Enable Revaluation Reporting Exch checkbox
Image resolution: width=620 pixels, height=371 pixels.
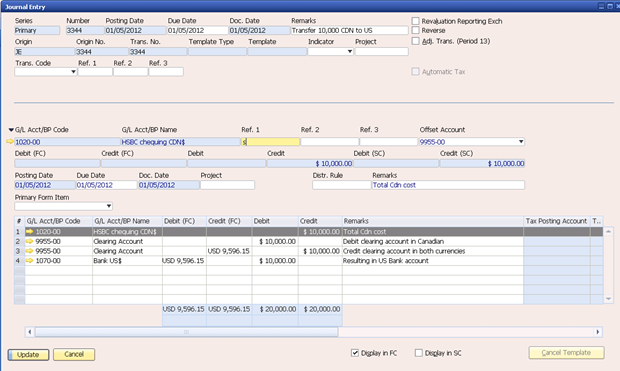tap(415, 21)
